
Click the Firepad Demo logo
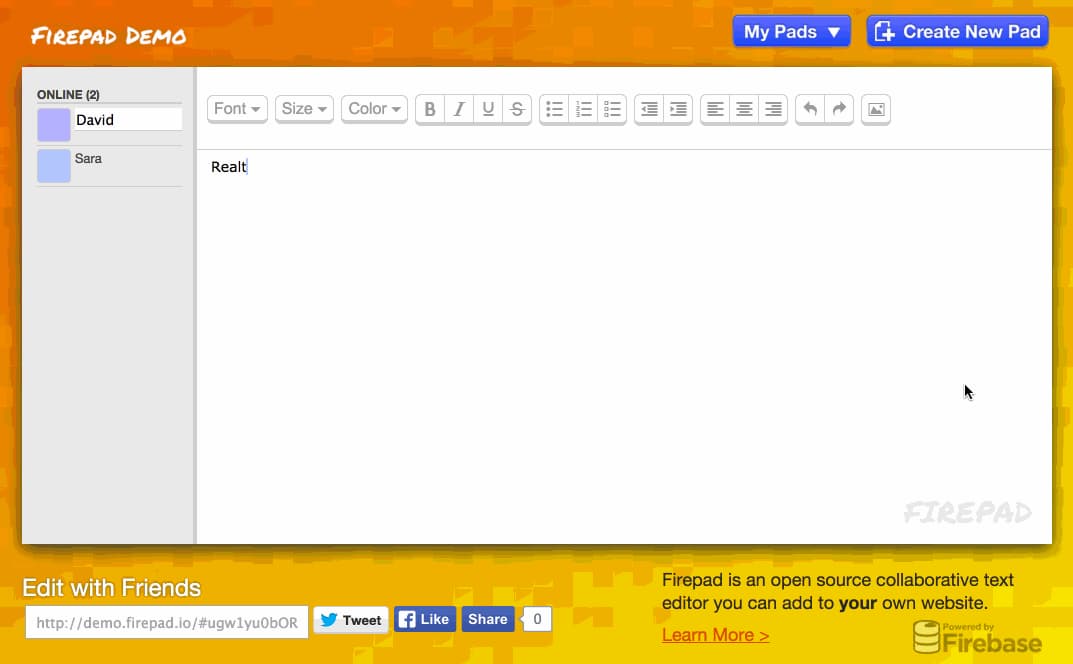pyautogui.click(x=109, y=36)
